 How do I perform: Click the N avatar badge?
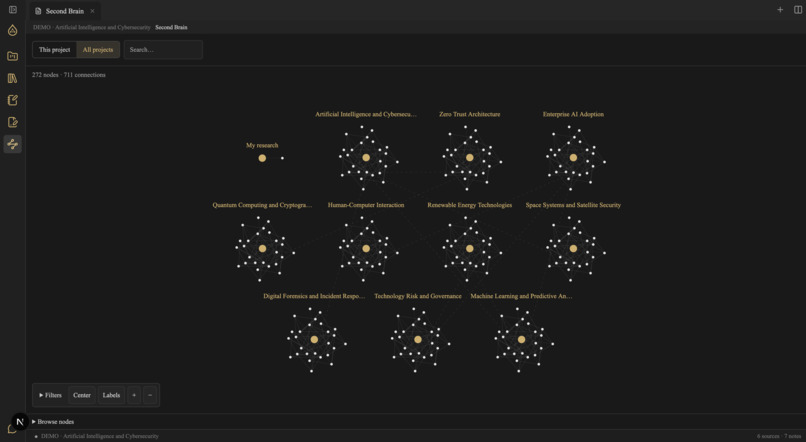(20, 421)
